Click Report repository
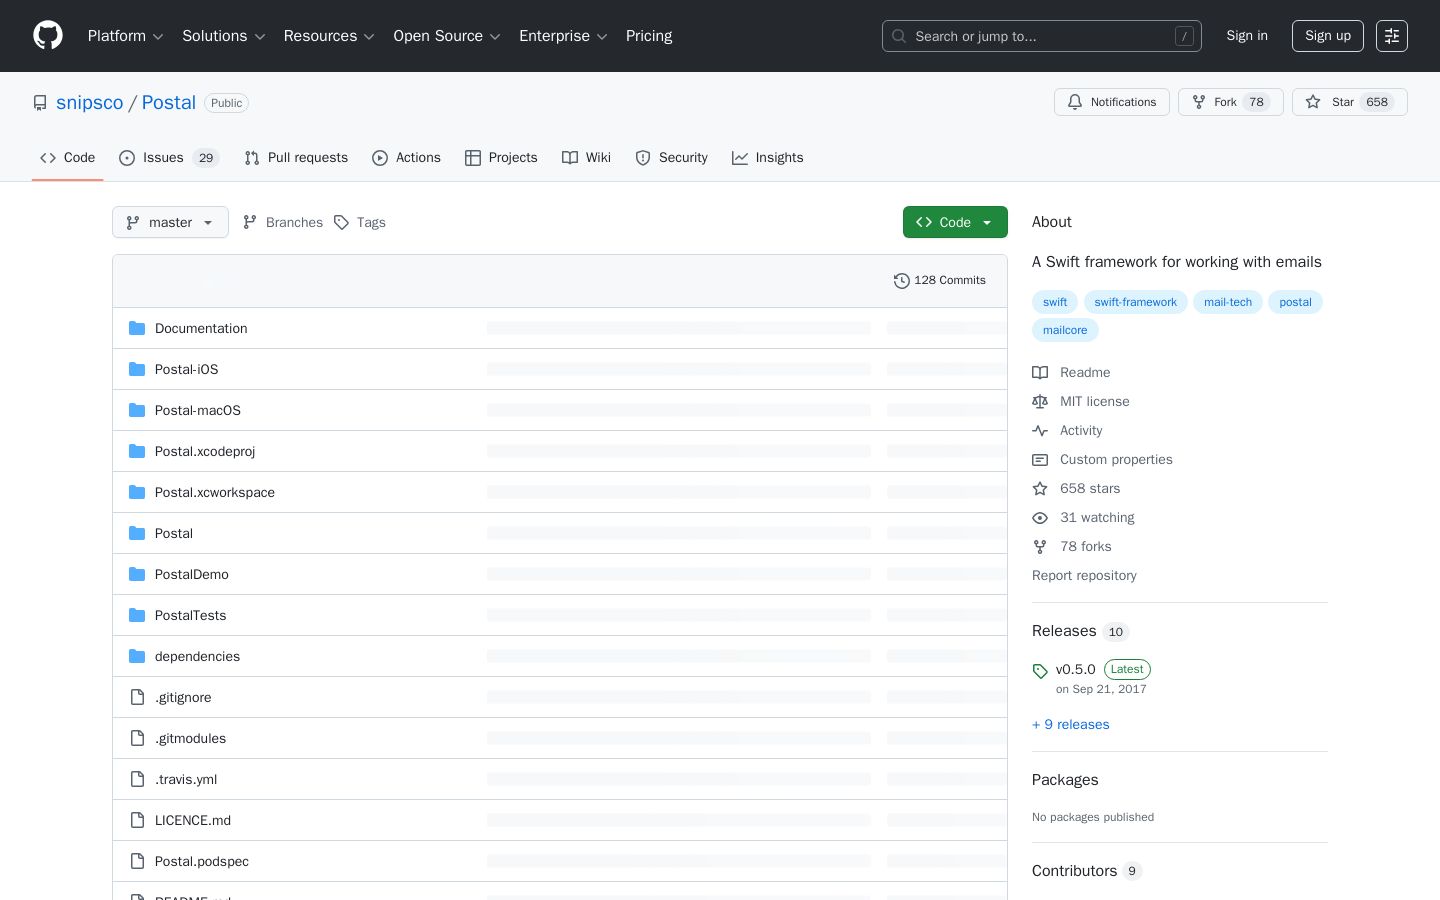1440x900 pixels. pyautogui.click(x=1084, y=575)
